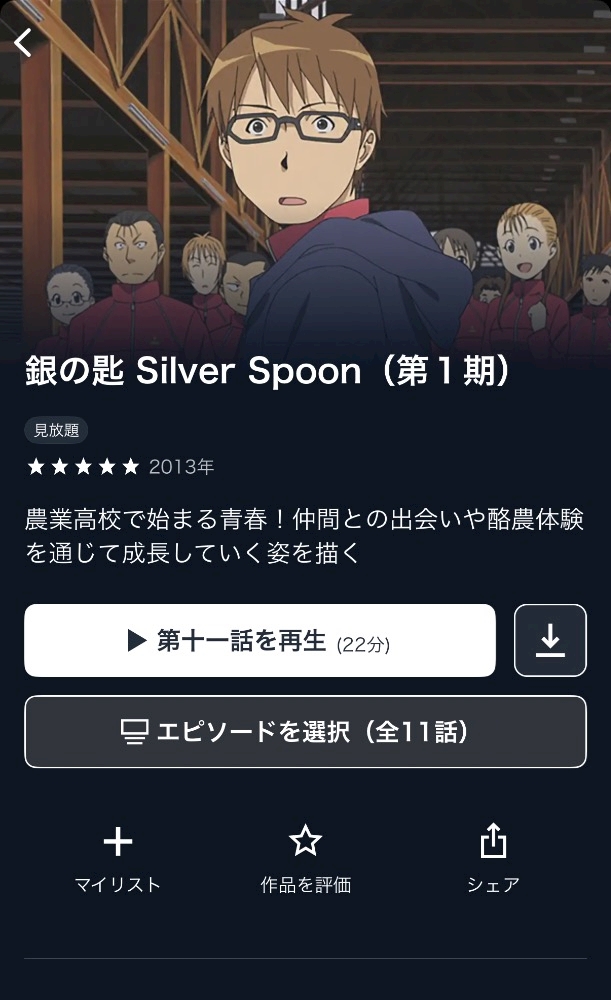Add to マイリスト with plus icon
Image resolution: width=611 pixels, height=1000 pixels.
pyautogui.click(x=118, y=842)
